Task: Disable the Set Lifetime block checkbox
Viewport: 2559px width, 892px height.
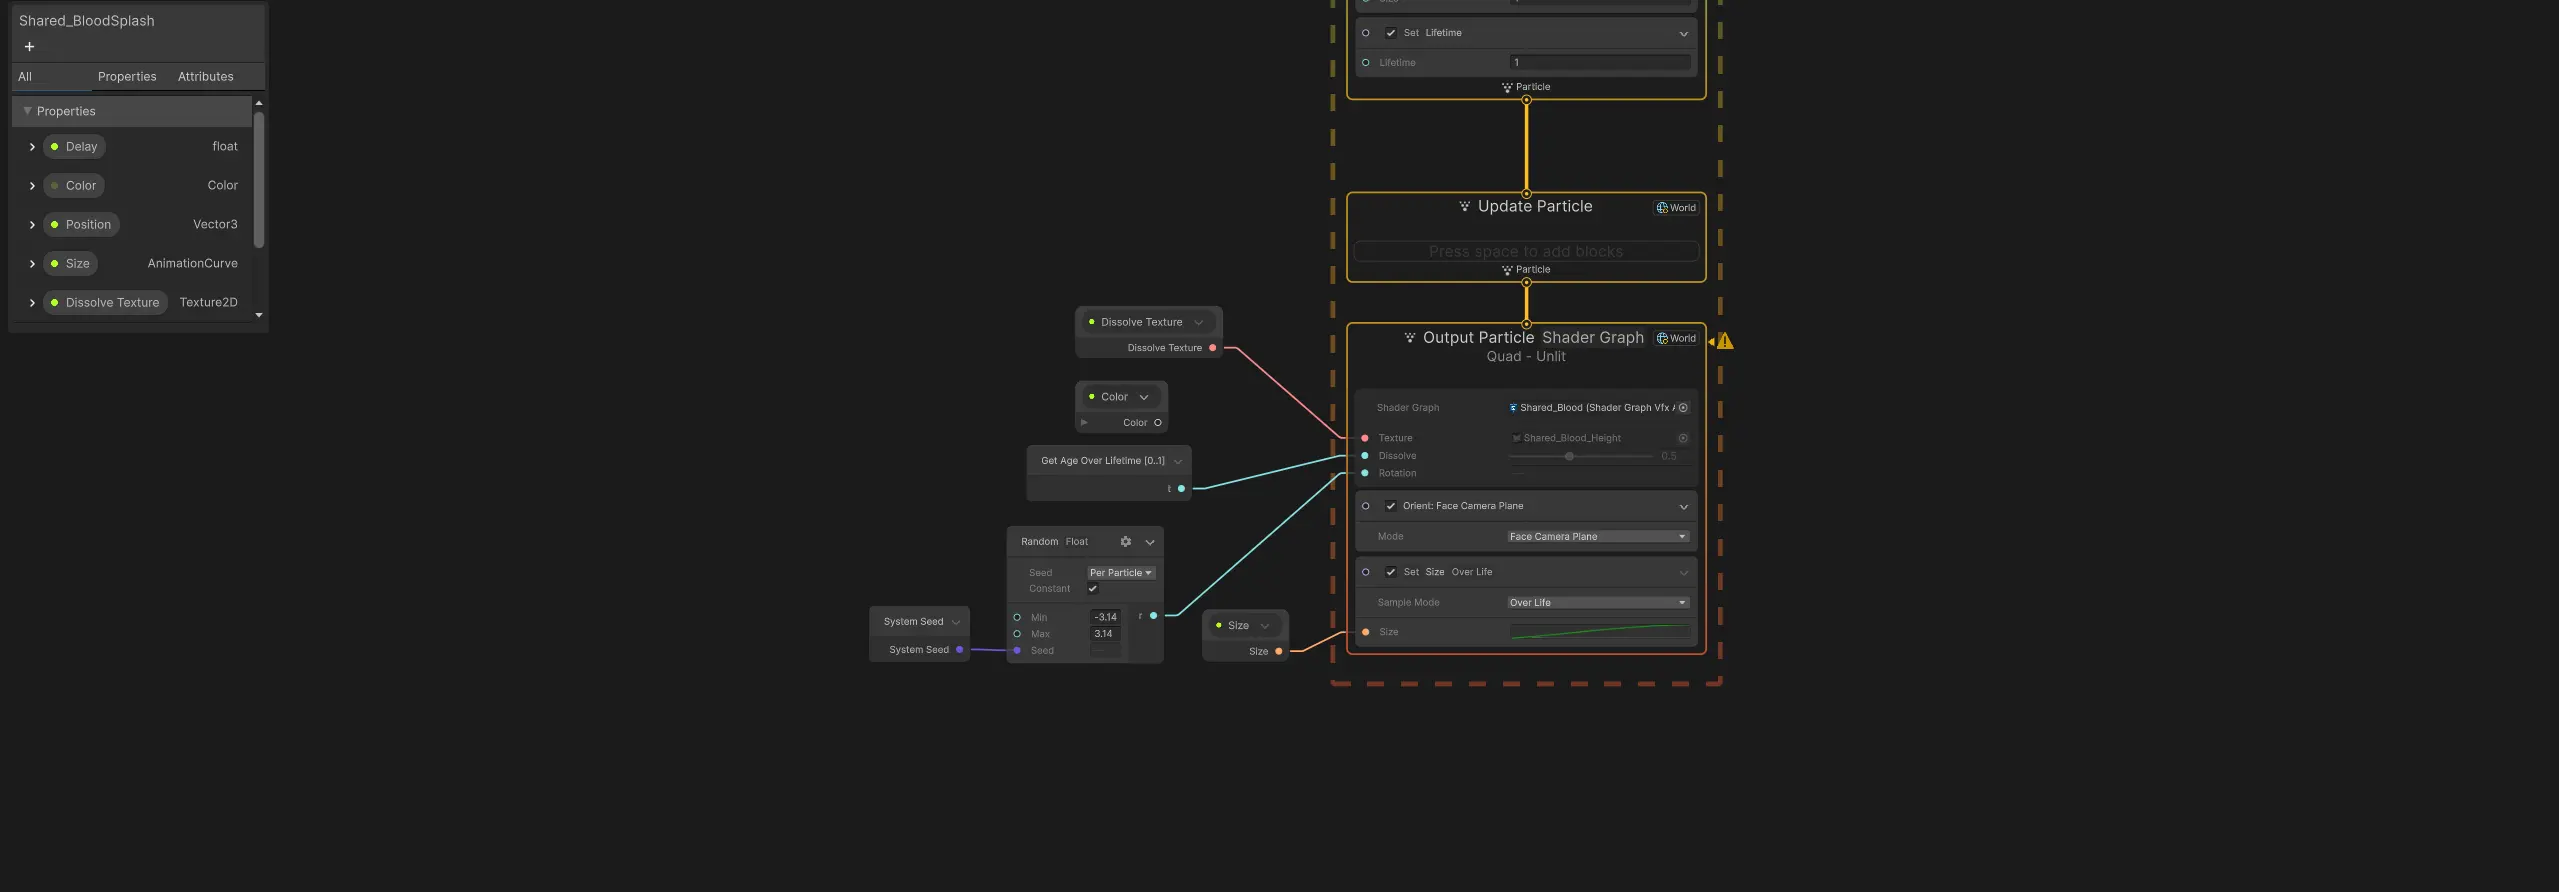Action: (1390, 33)
